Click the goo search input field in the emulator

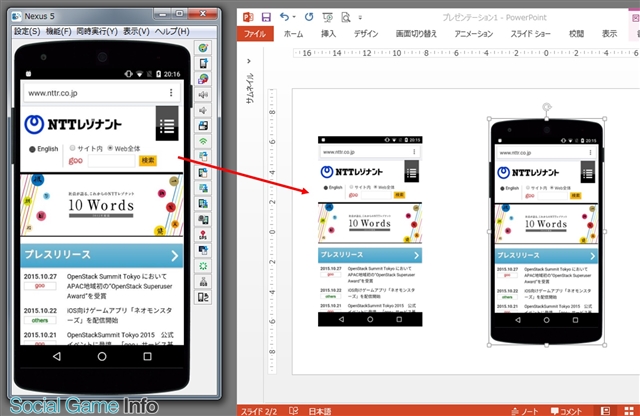[x=111, y=161]
